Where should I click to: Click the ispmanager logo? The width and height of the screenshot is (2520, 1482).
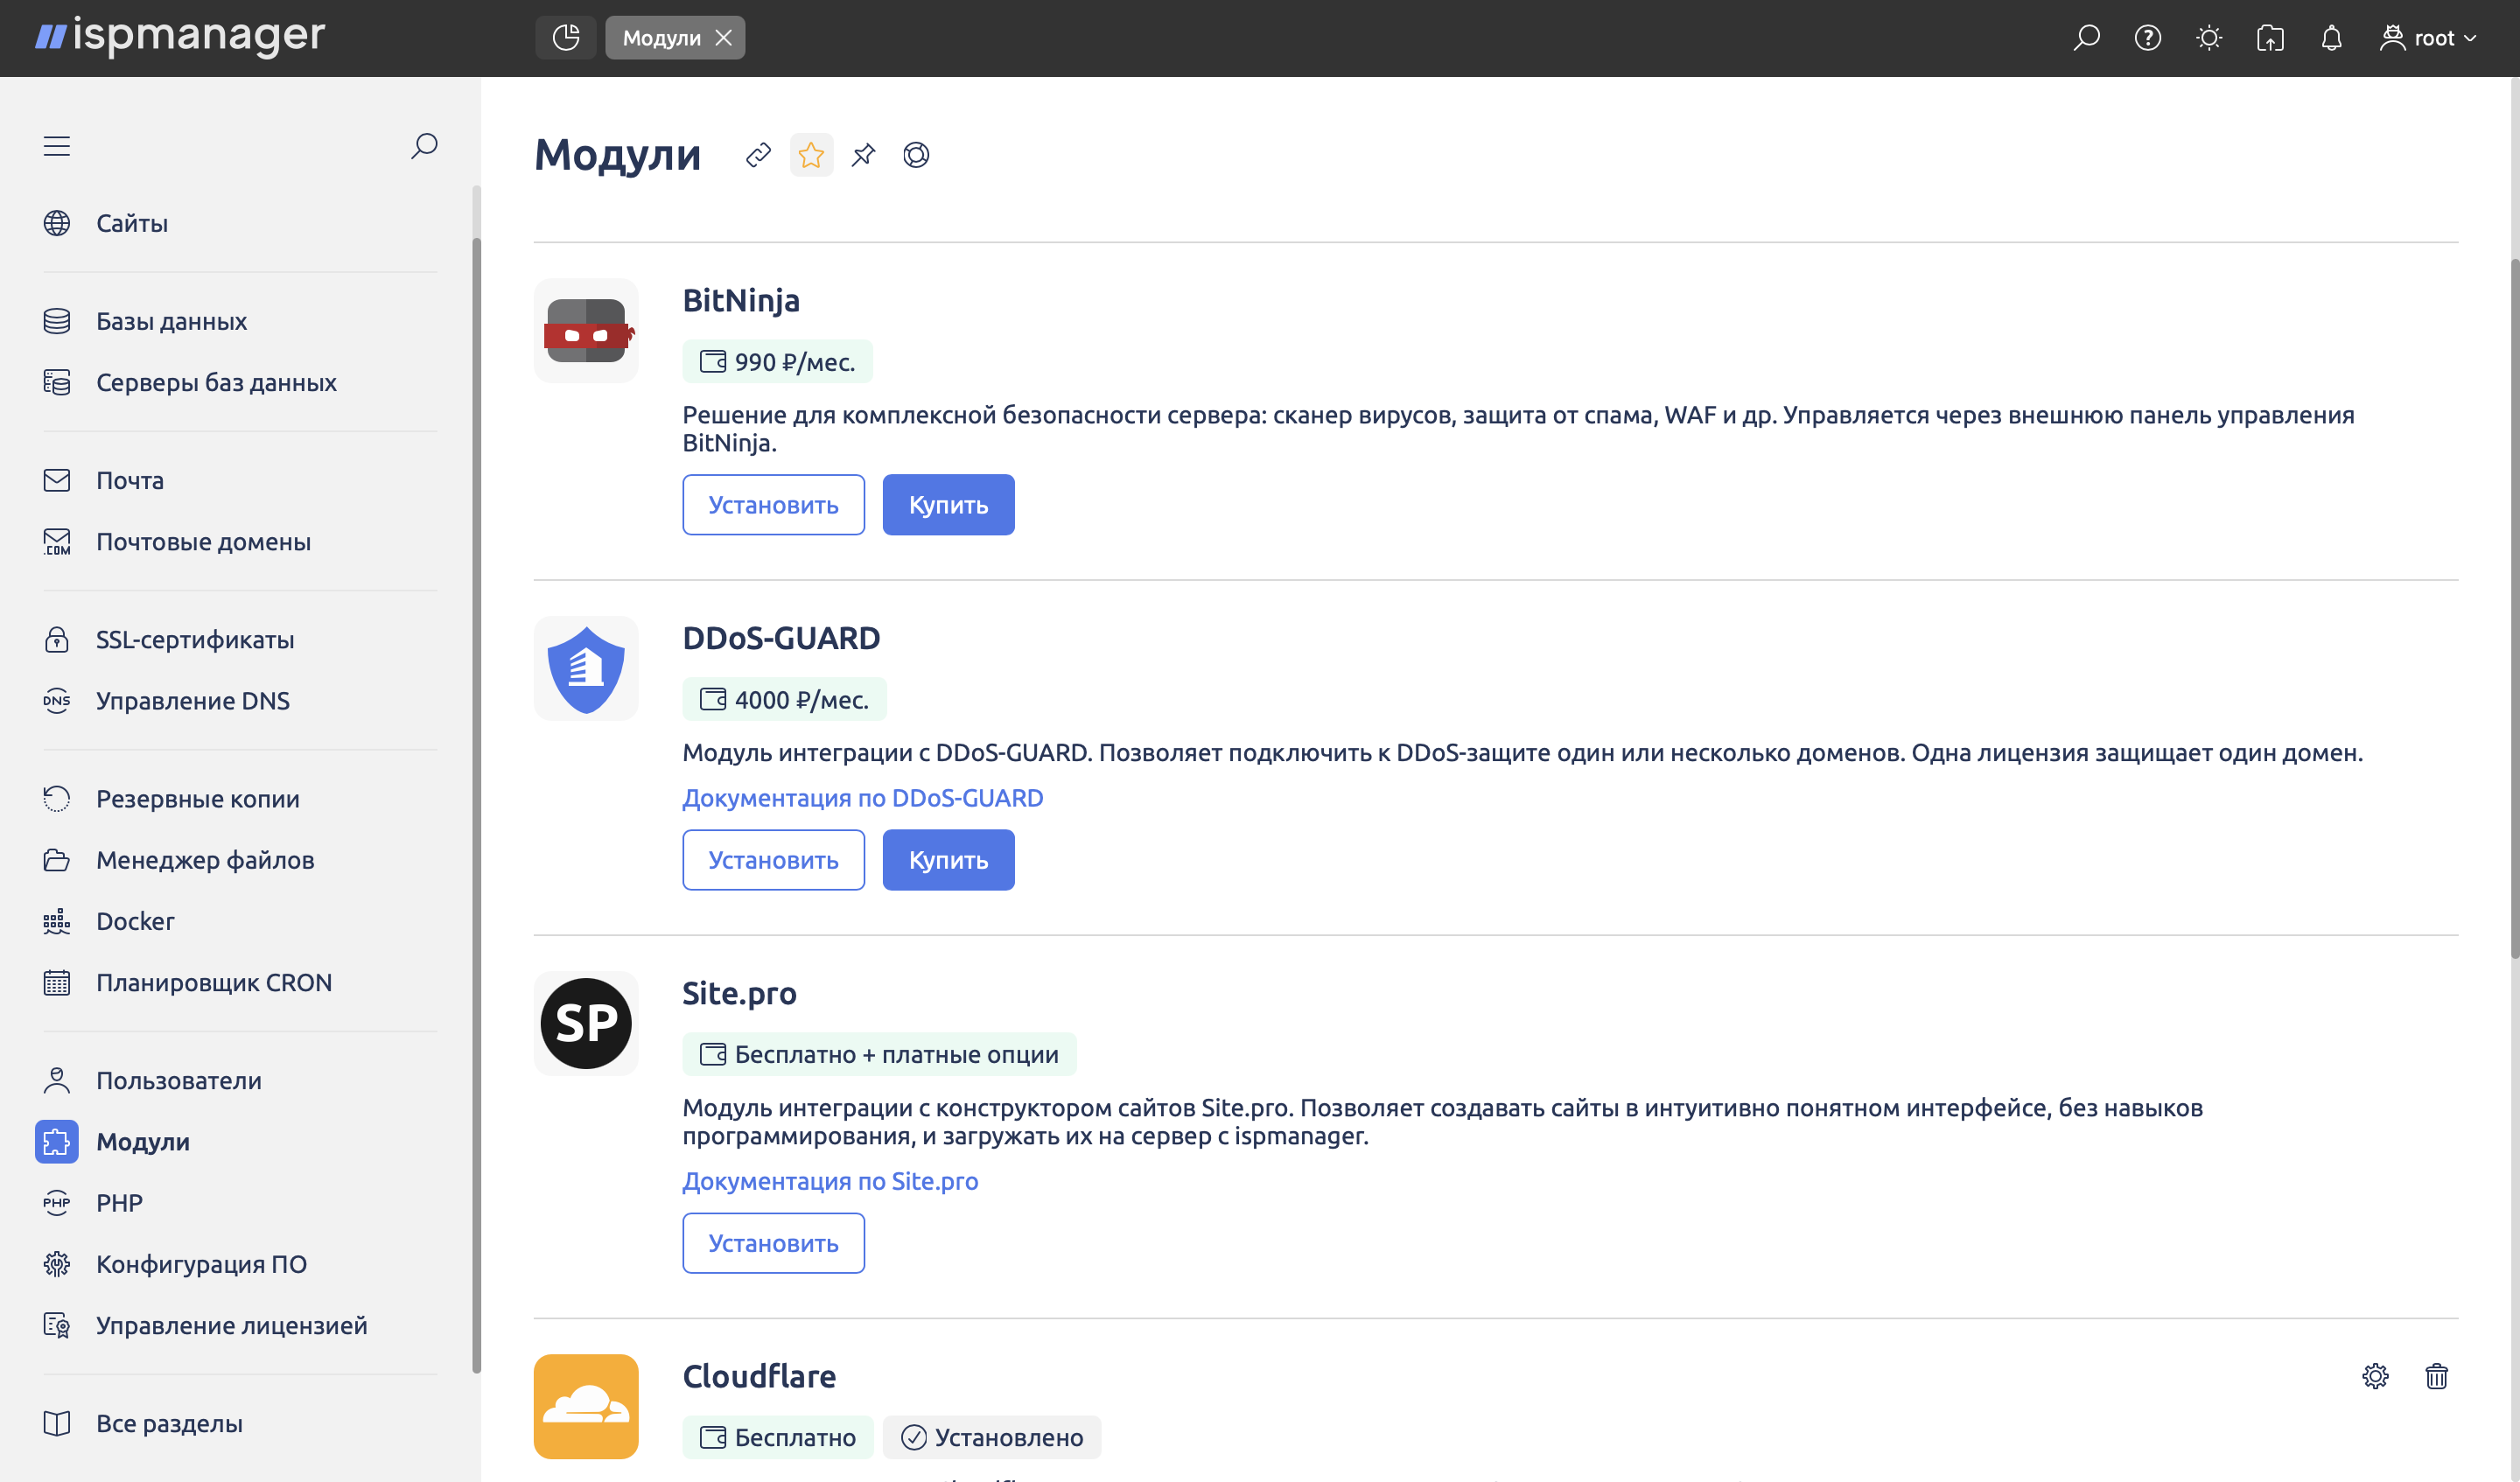[180, 36]
